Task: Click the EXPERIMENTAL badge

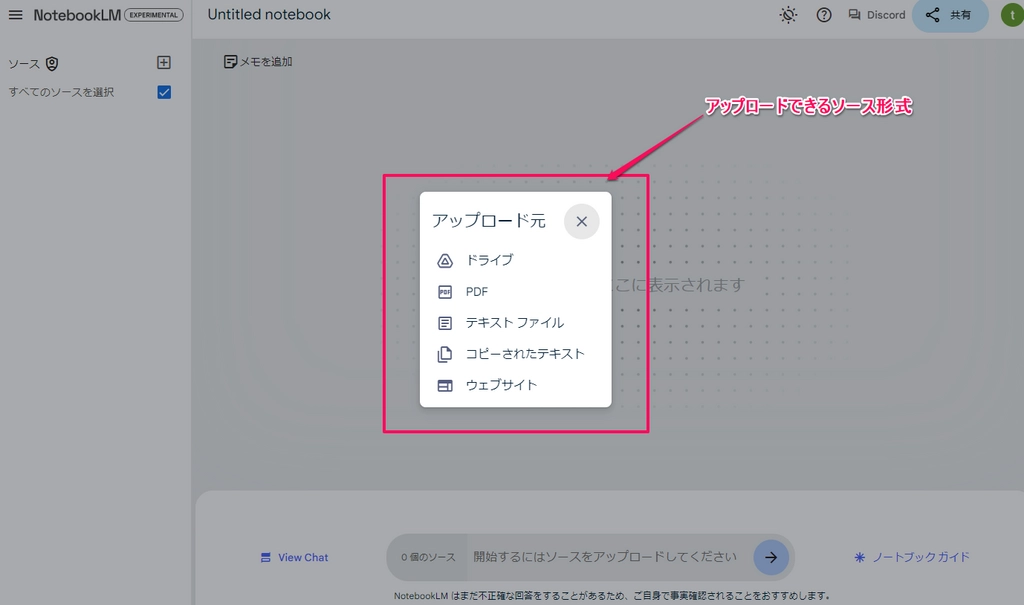Action: tap(153, 15)
